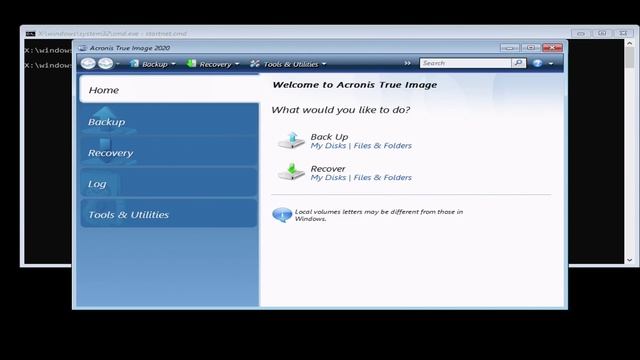Screen dimensions: 640x360
Task: Click My Disks link under Recover
Action: 328,178
